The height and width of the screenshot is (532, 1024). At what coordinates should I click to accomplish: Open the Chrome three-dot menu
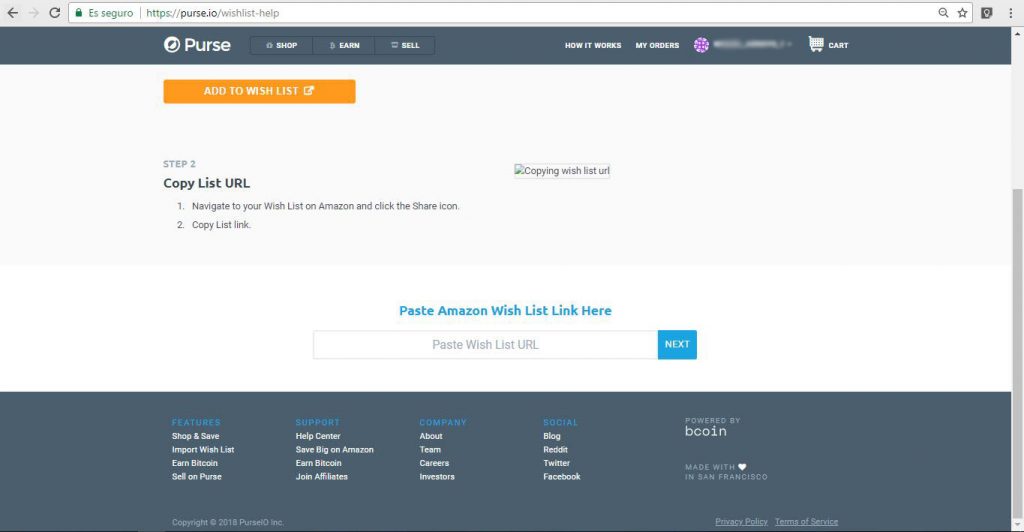1010,13
